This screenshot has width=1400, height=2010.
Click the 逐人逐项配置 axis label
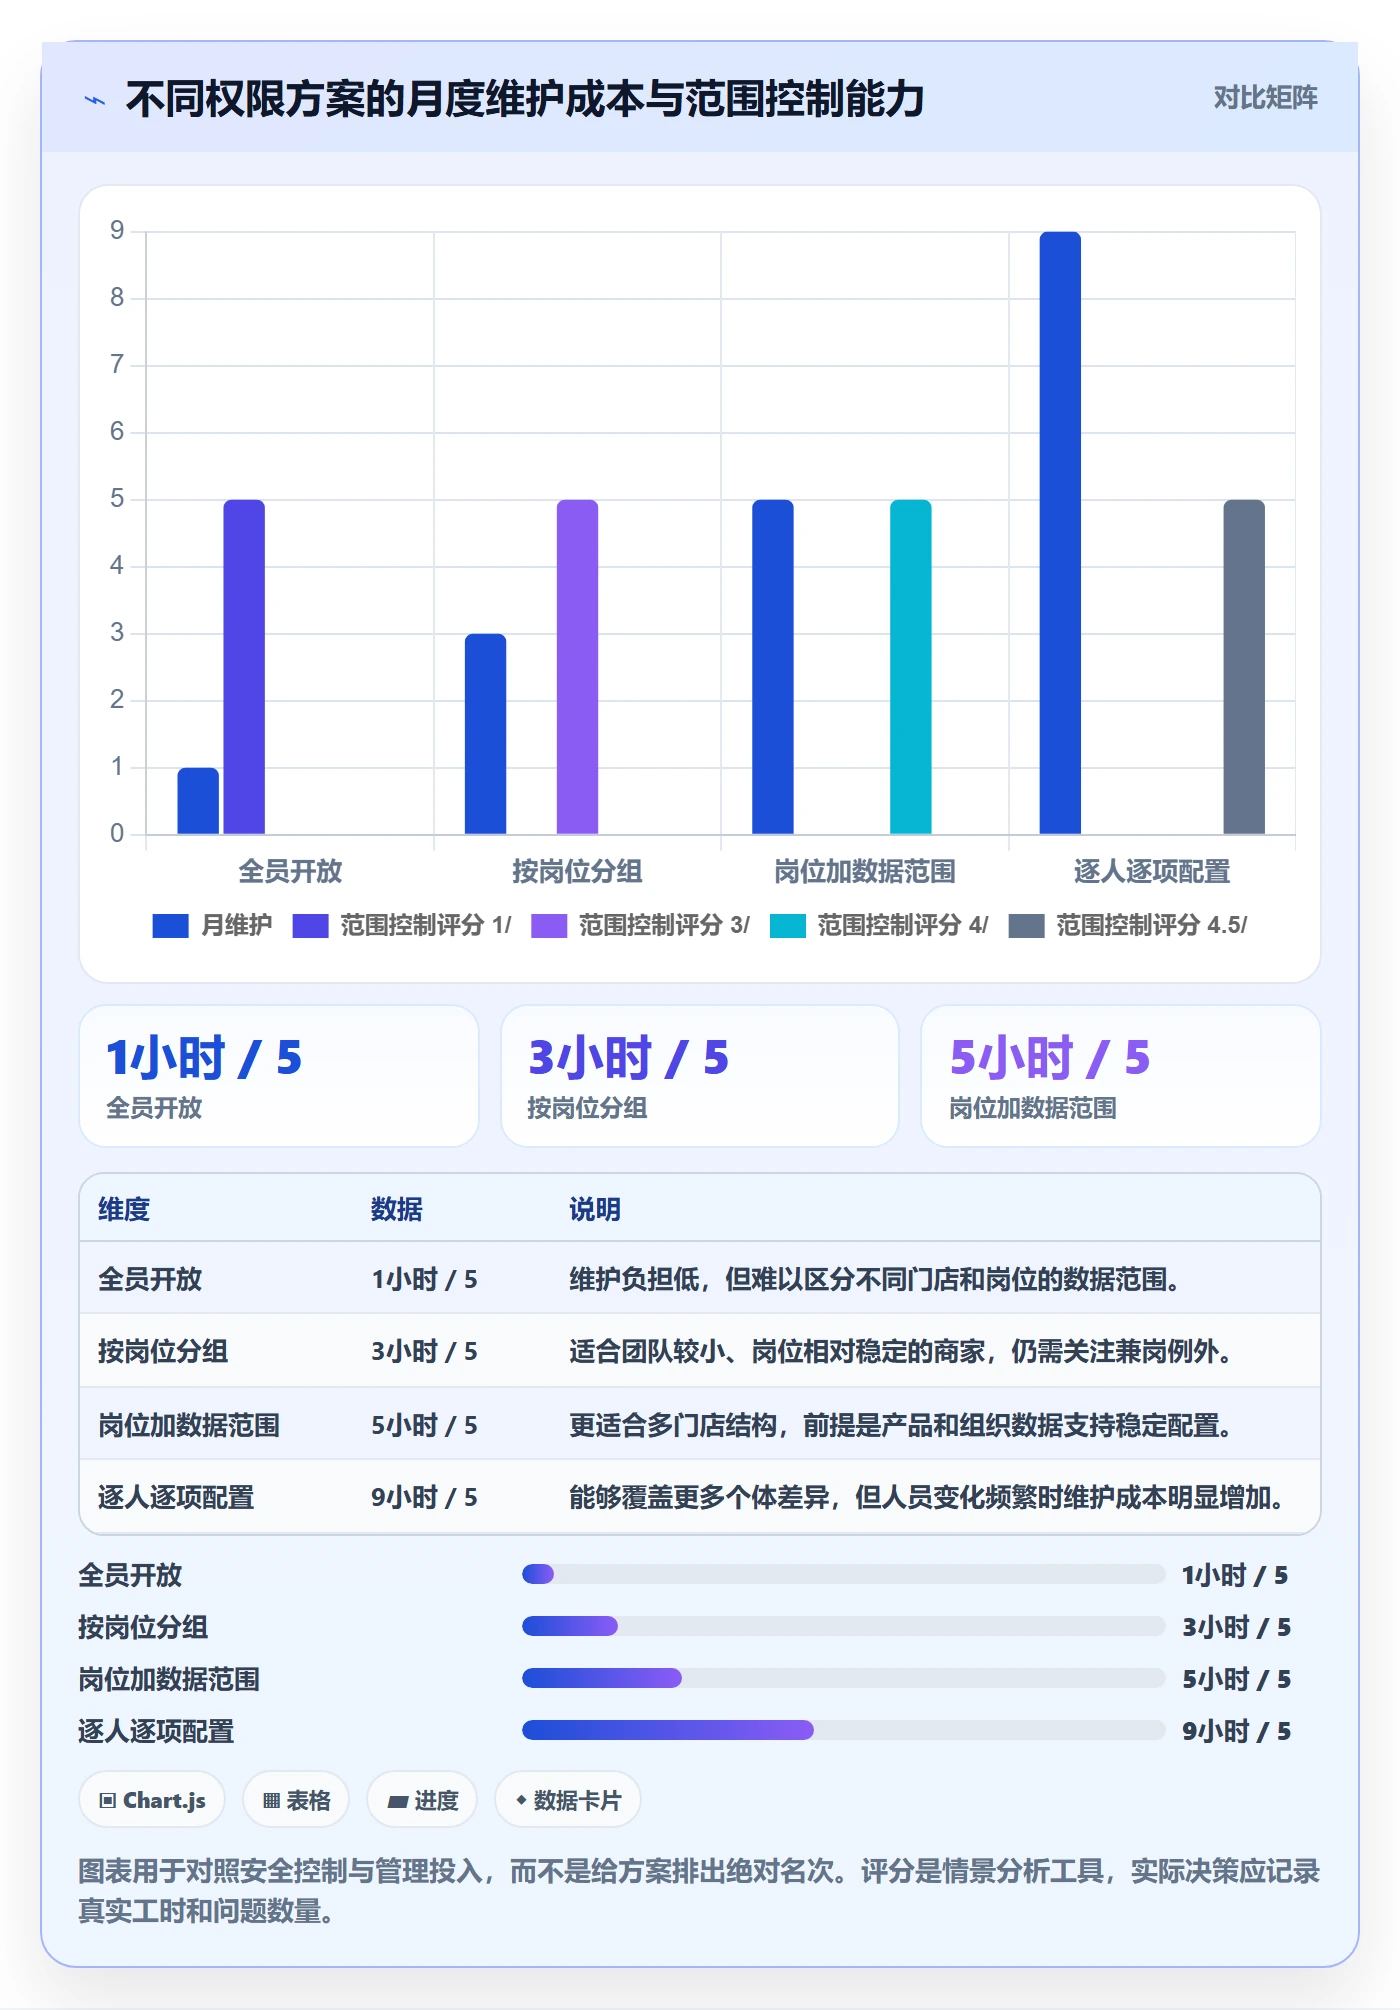(1152, 871)
